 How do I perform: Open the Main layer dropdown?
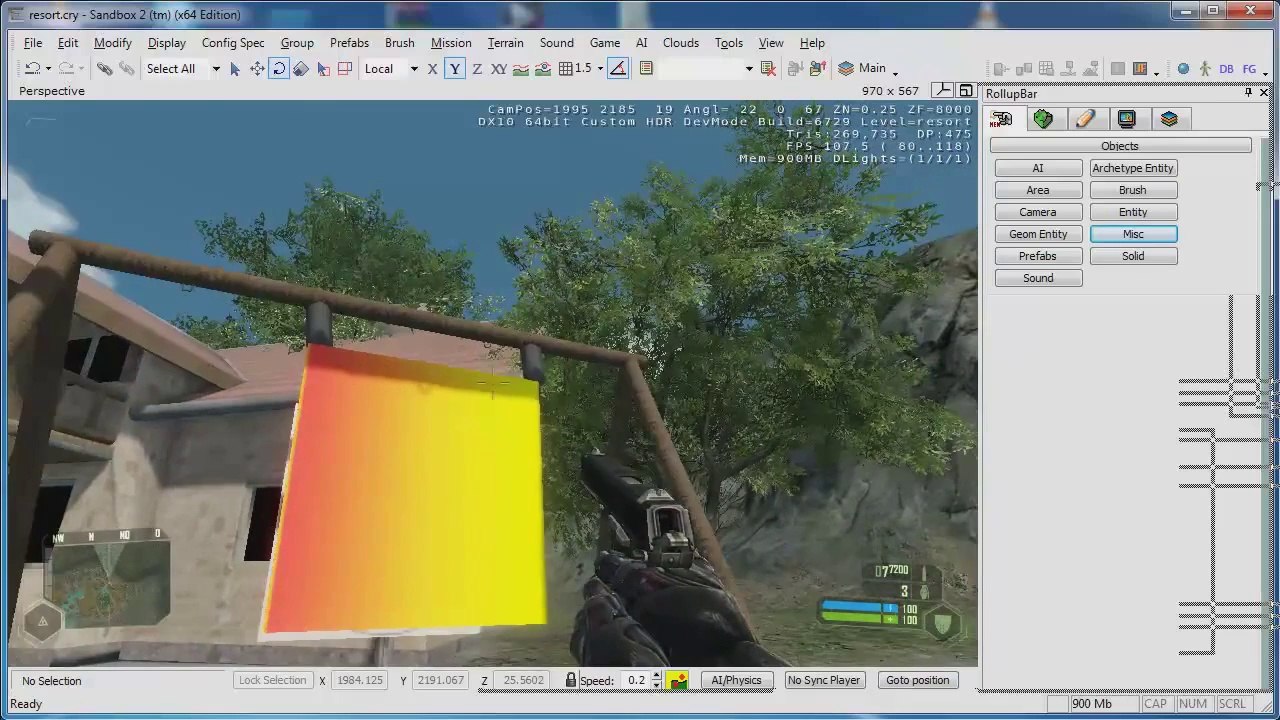click(x=894, y=70)
